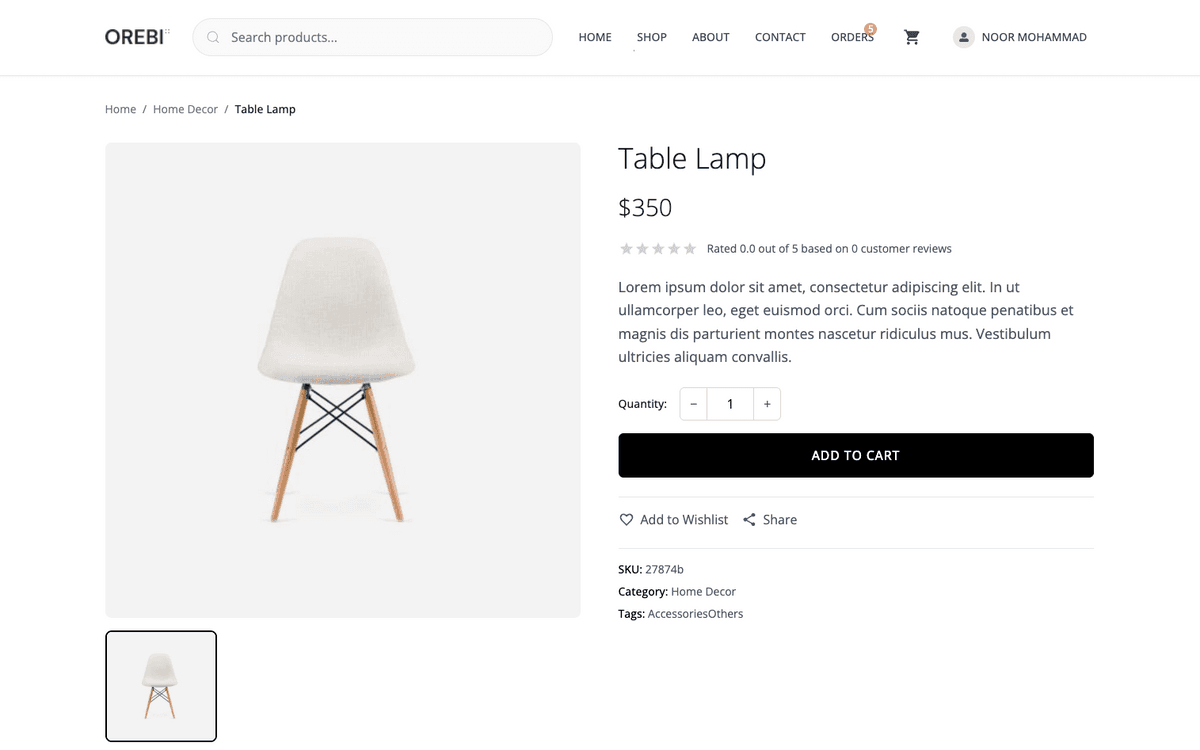1200x750 pixels.
Task: Click the Home Decor breadcrumb link
Action: (185, 109)
